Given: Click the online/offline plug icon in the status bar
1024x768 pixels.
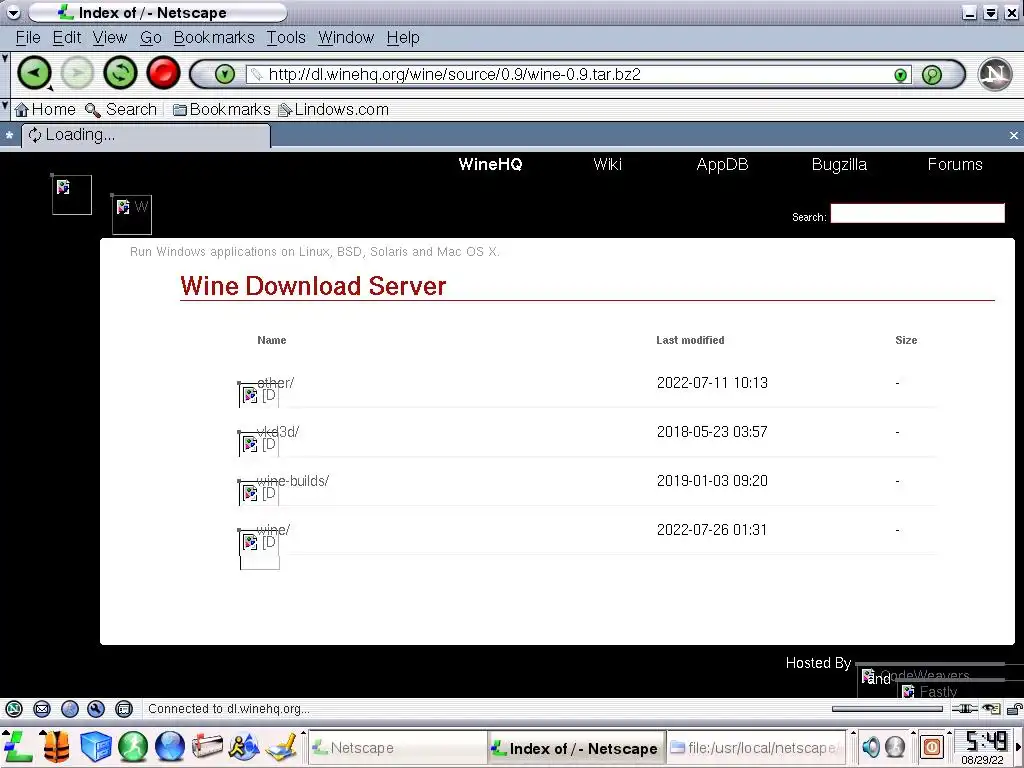Looking at the screenshot, I should click(965, 709).
